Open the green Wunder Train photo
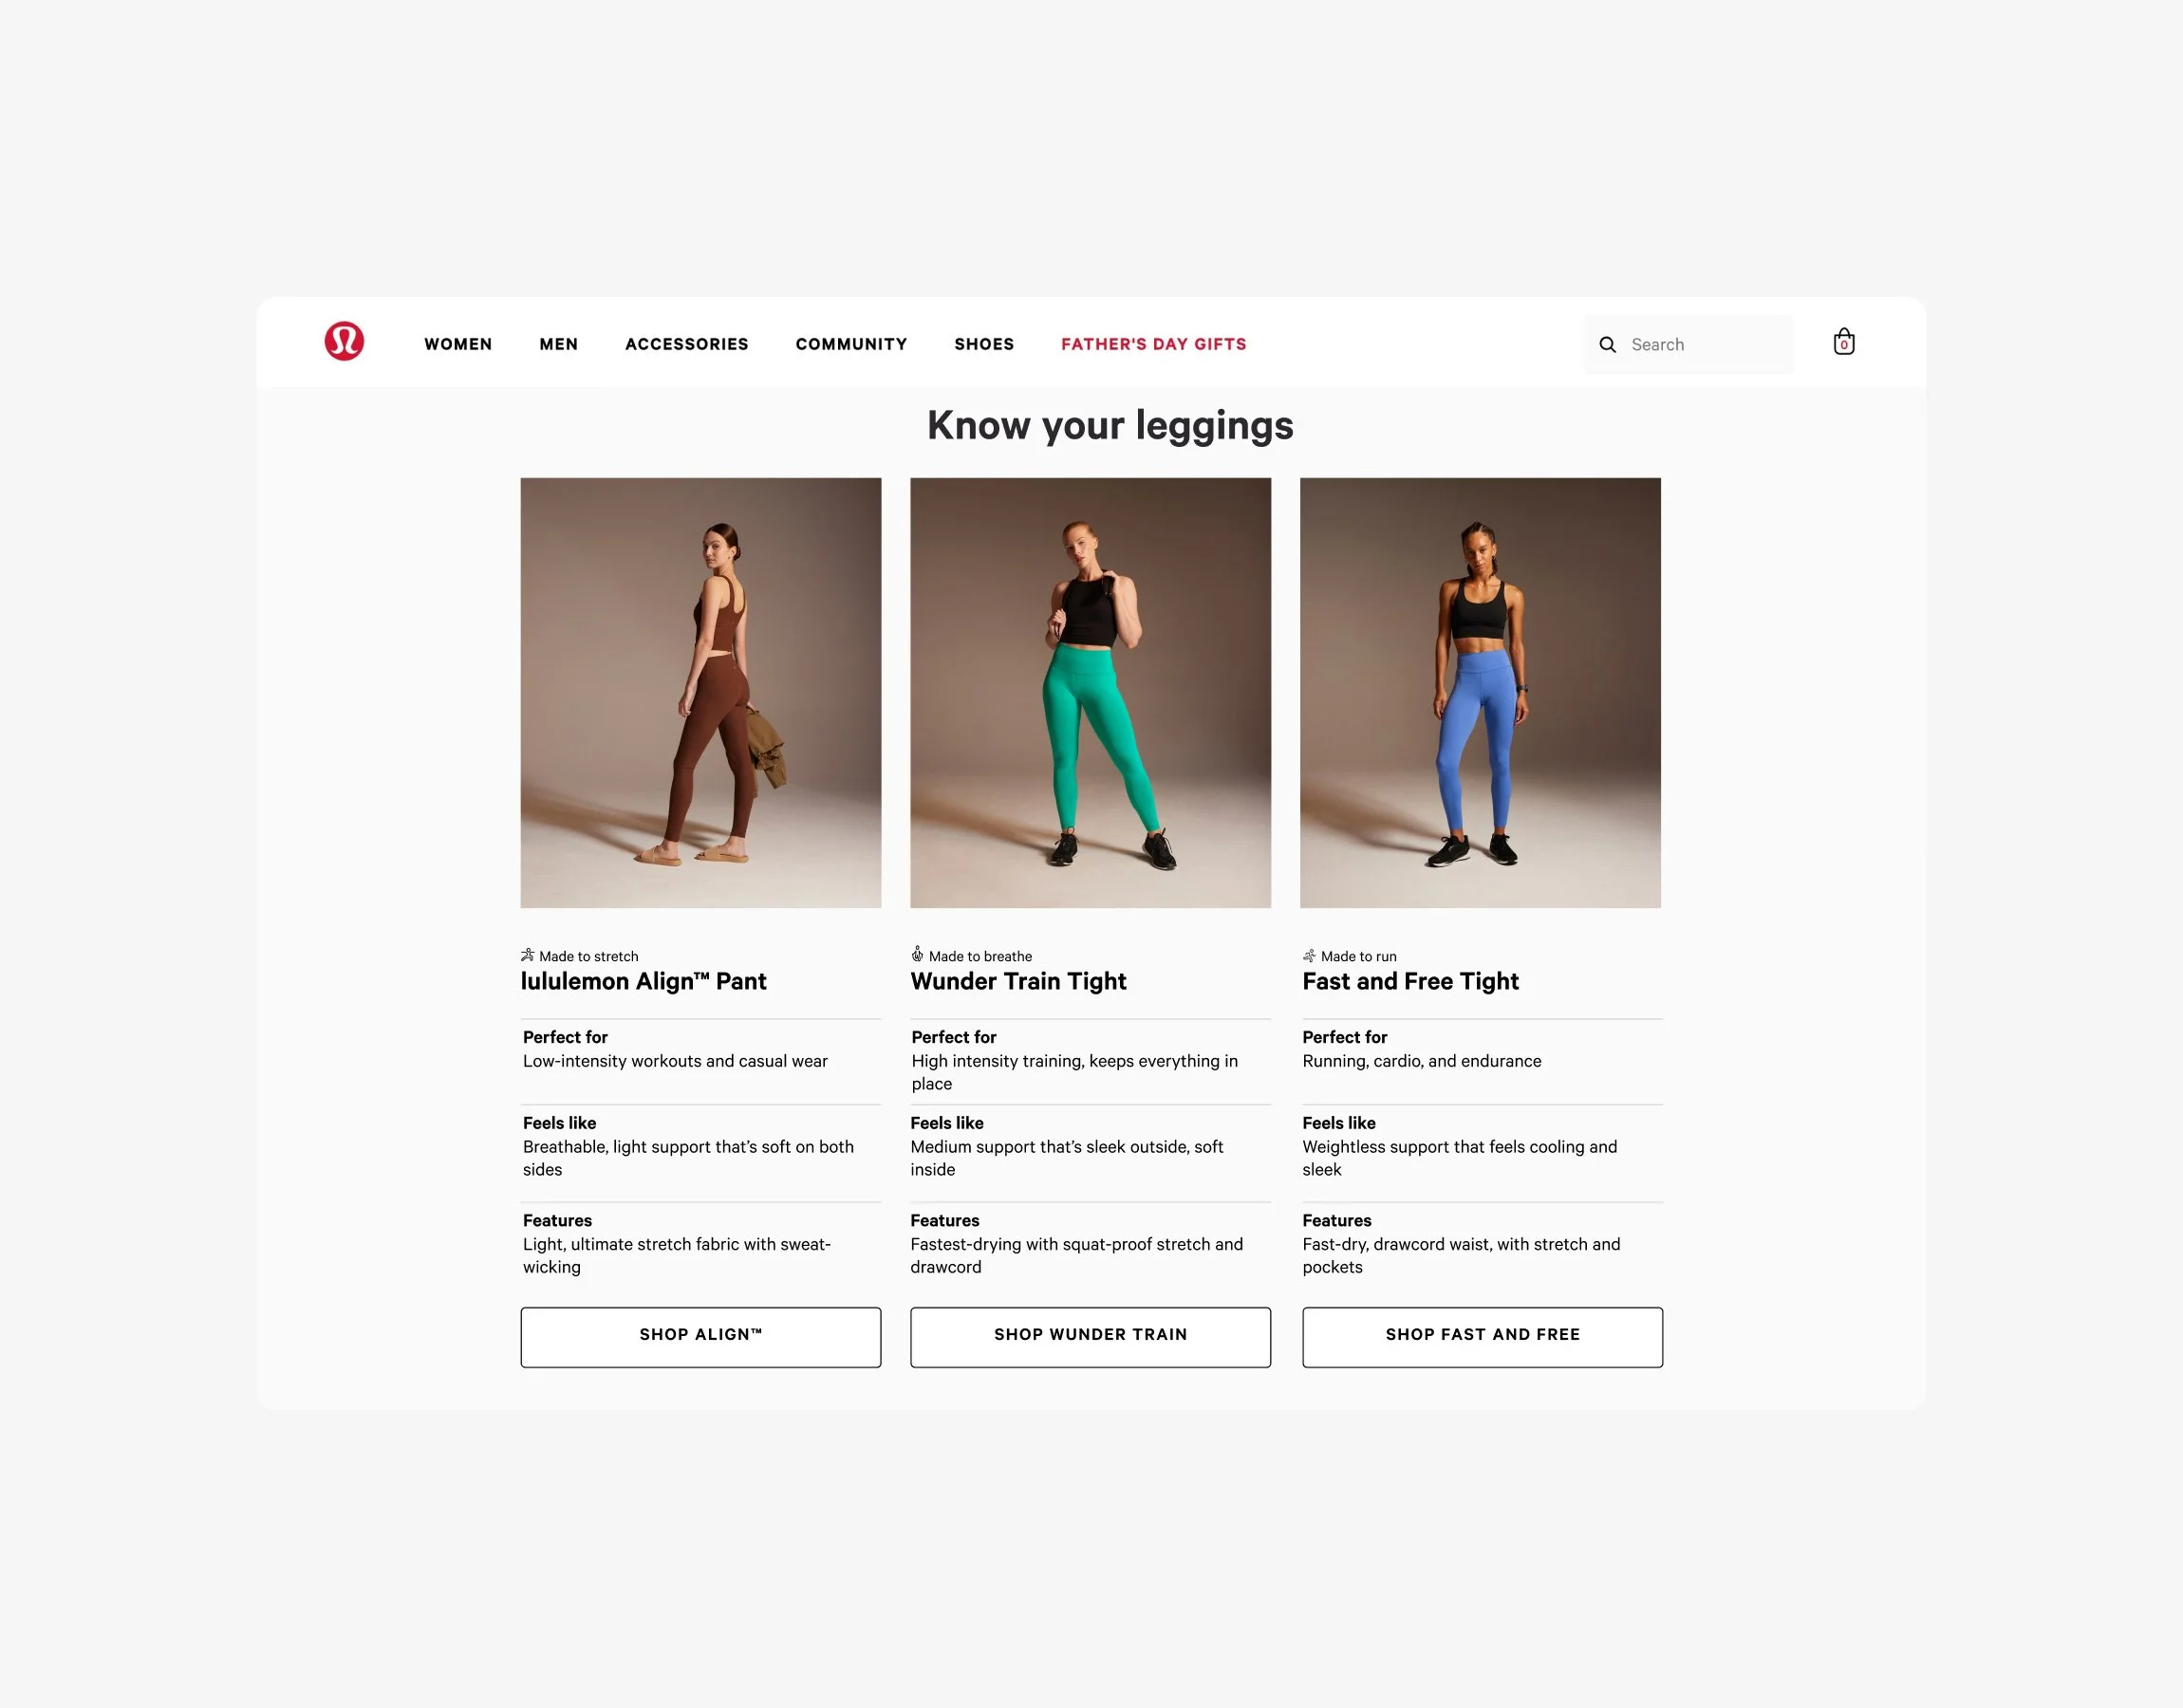The image size is (2183, 1708). coord(1090,692)
